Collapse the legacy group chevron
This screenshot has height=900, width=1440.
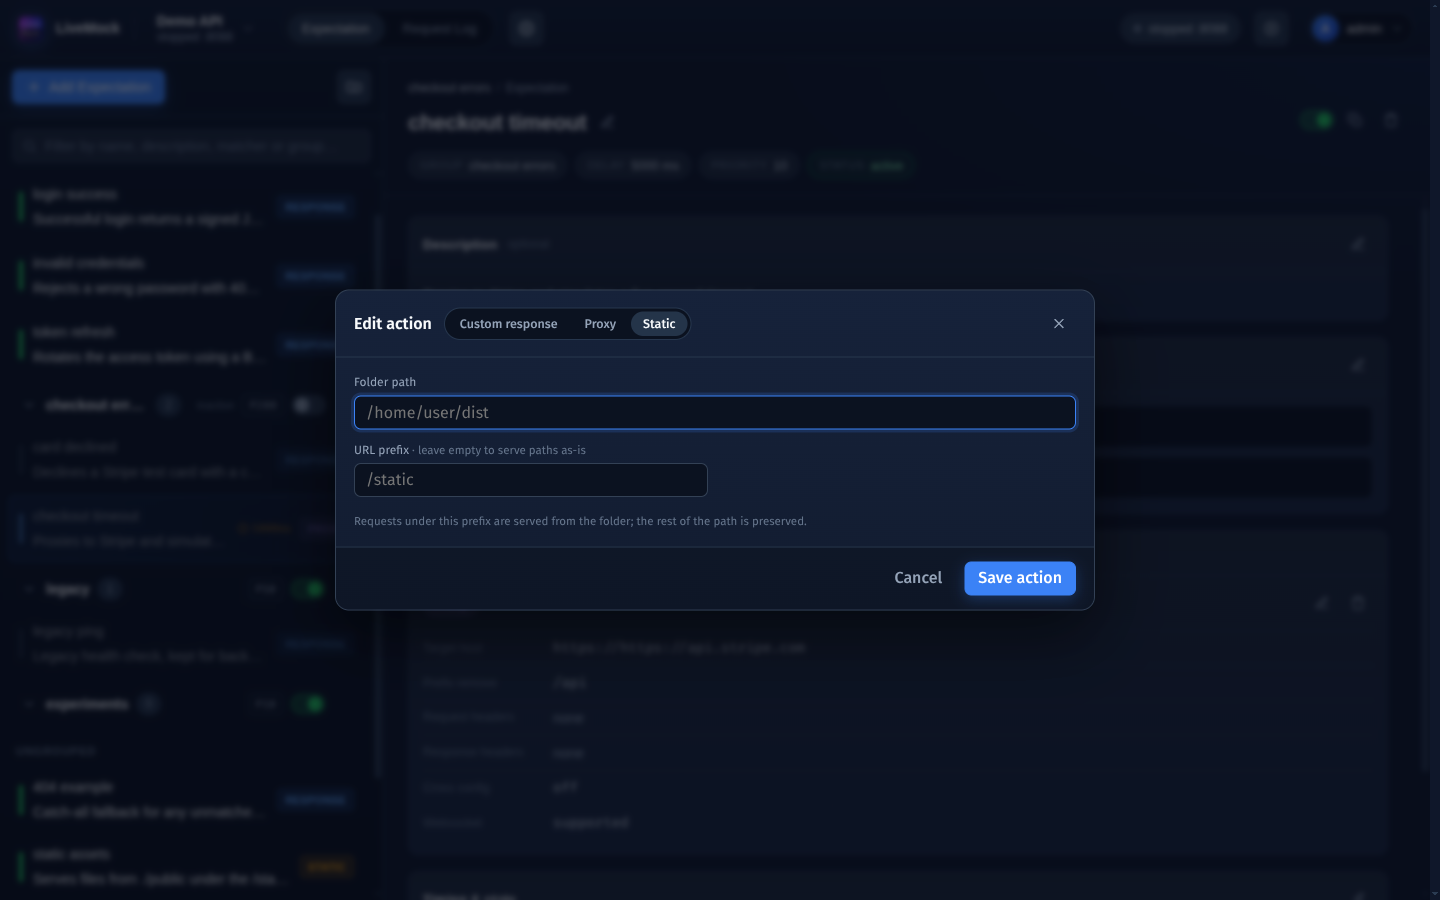pyautogui.click(x=29, y=589)
